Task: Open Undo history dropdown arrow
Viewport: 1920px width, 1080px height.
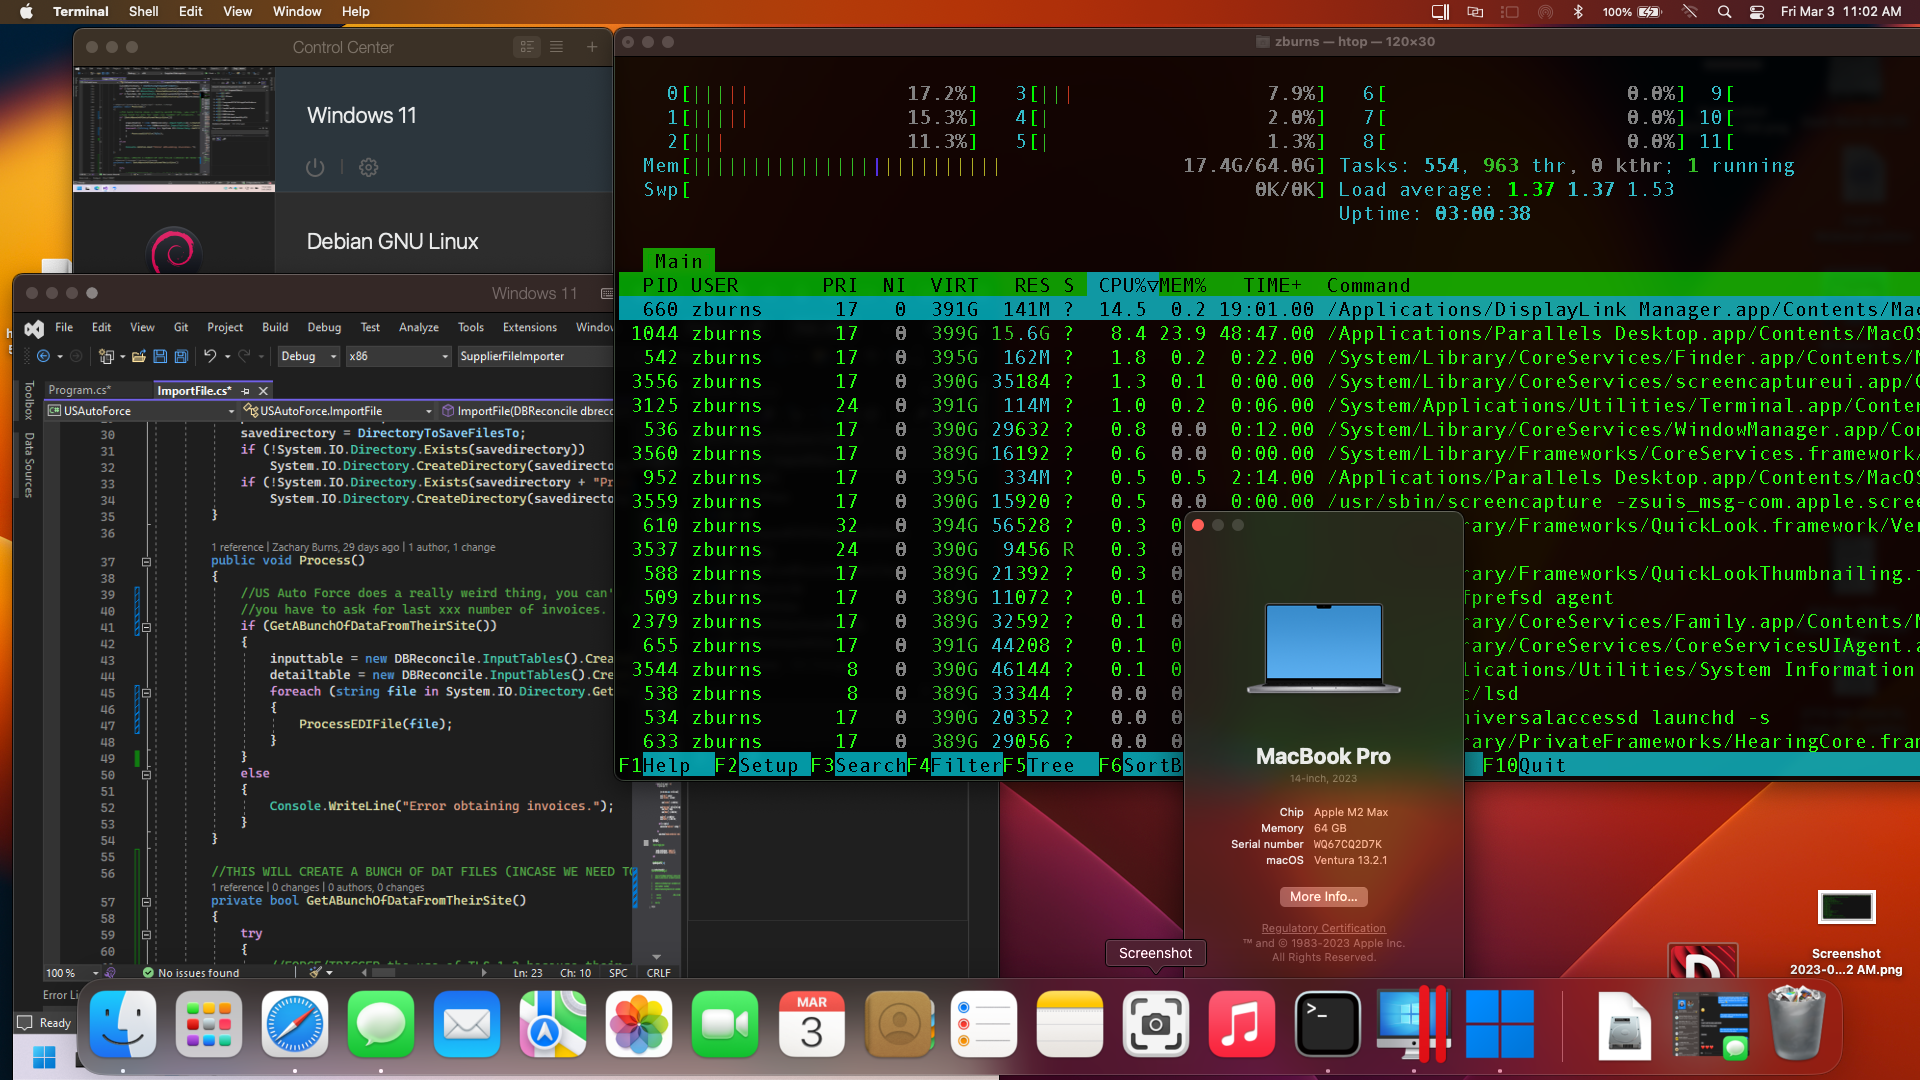Action: pos(227,356)
